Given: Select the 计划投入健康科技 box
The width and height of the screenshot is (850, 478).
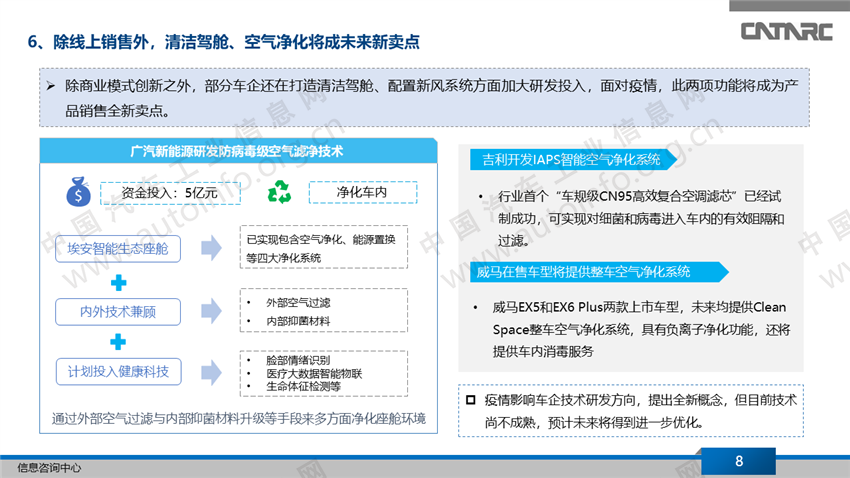Looking at the screenshot, I should 118,372.
